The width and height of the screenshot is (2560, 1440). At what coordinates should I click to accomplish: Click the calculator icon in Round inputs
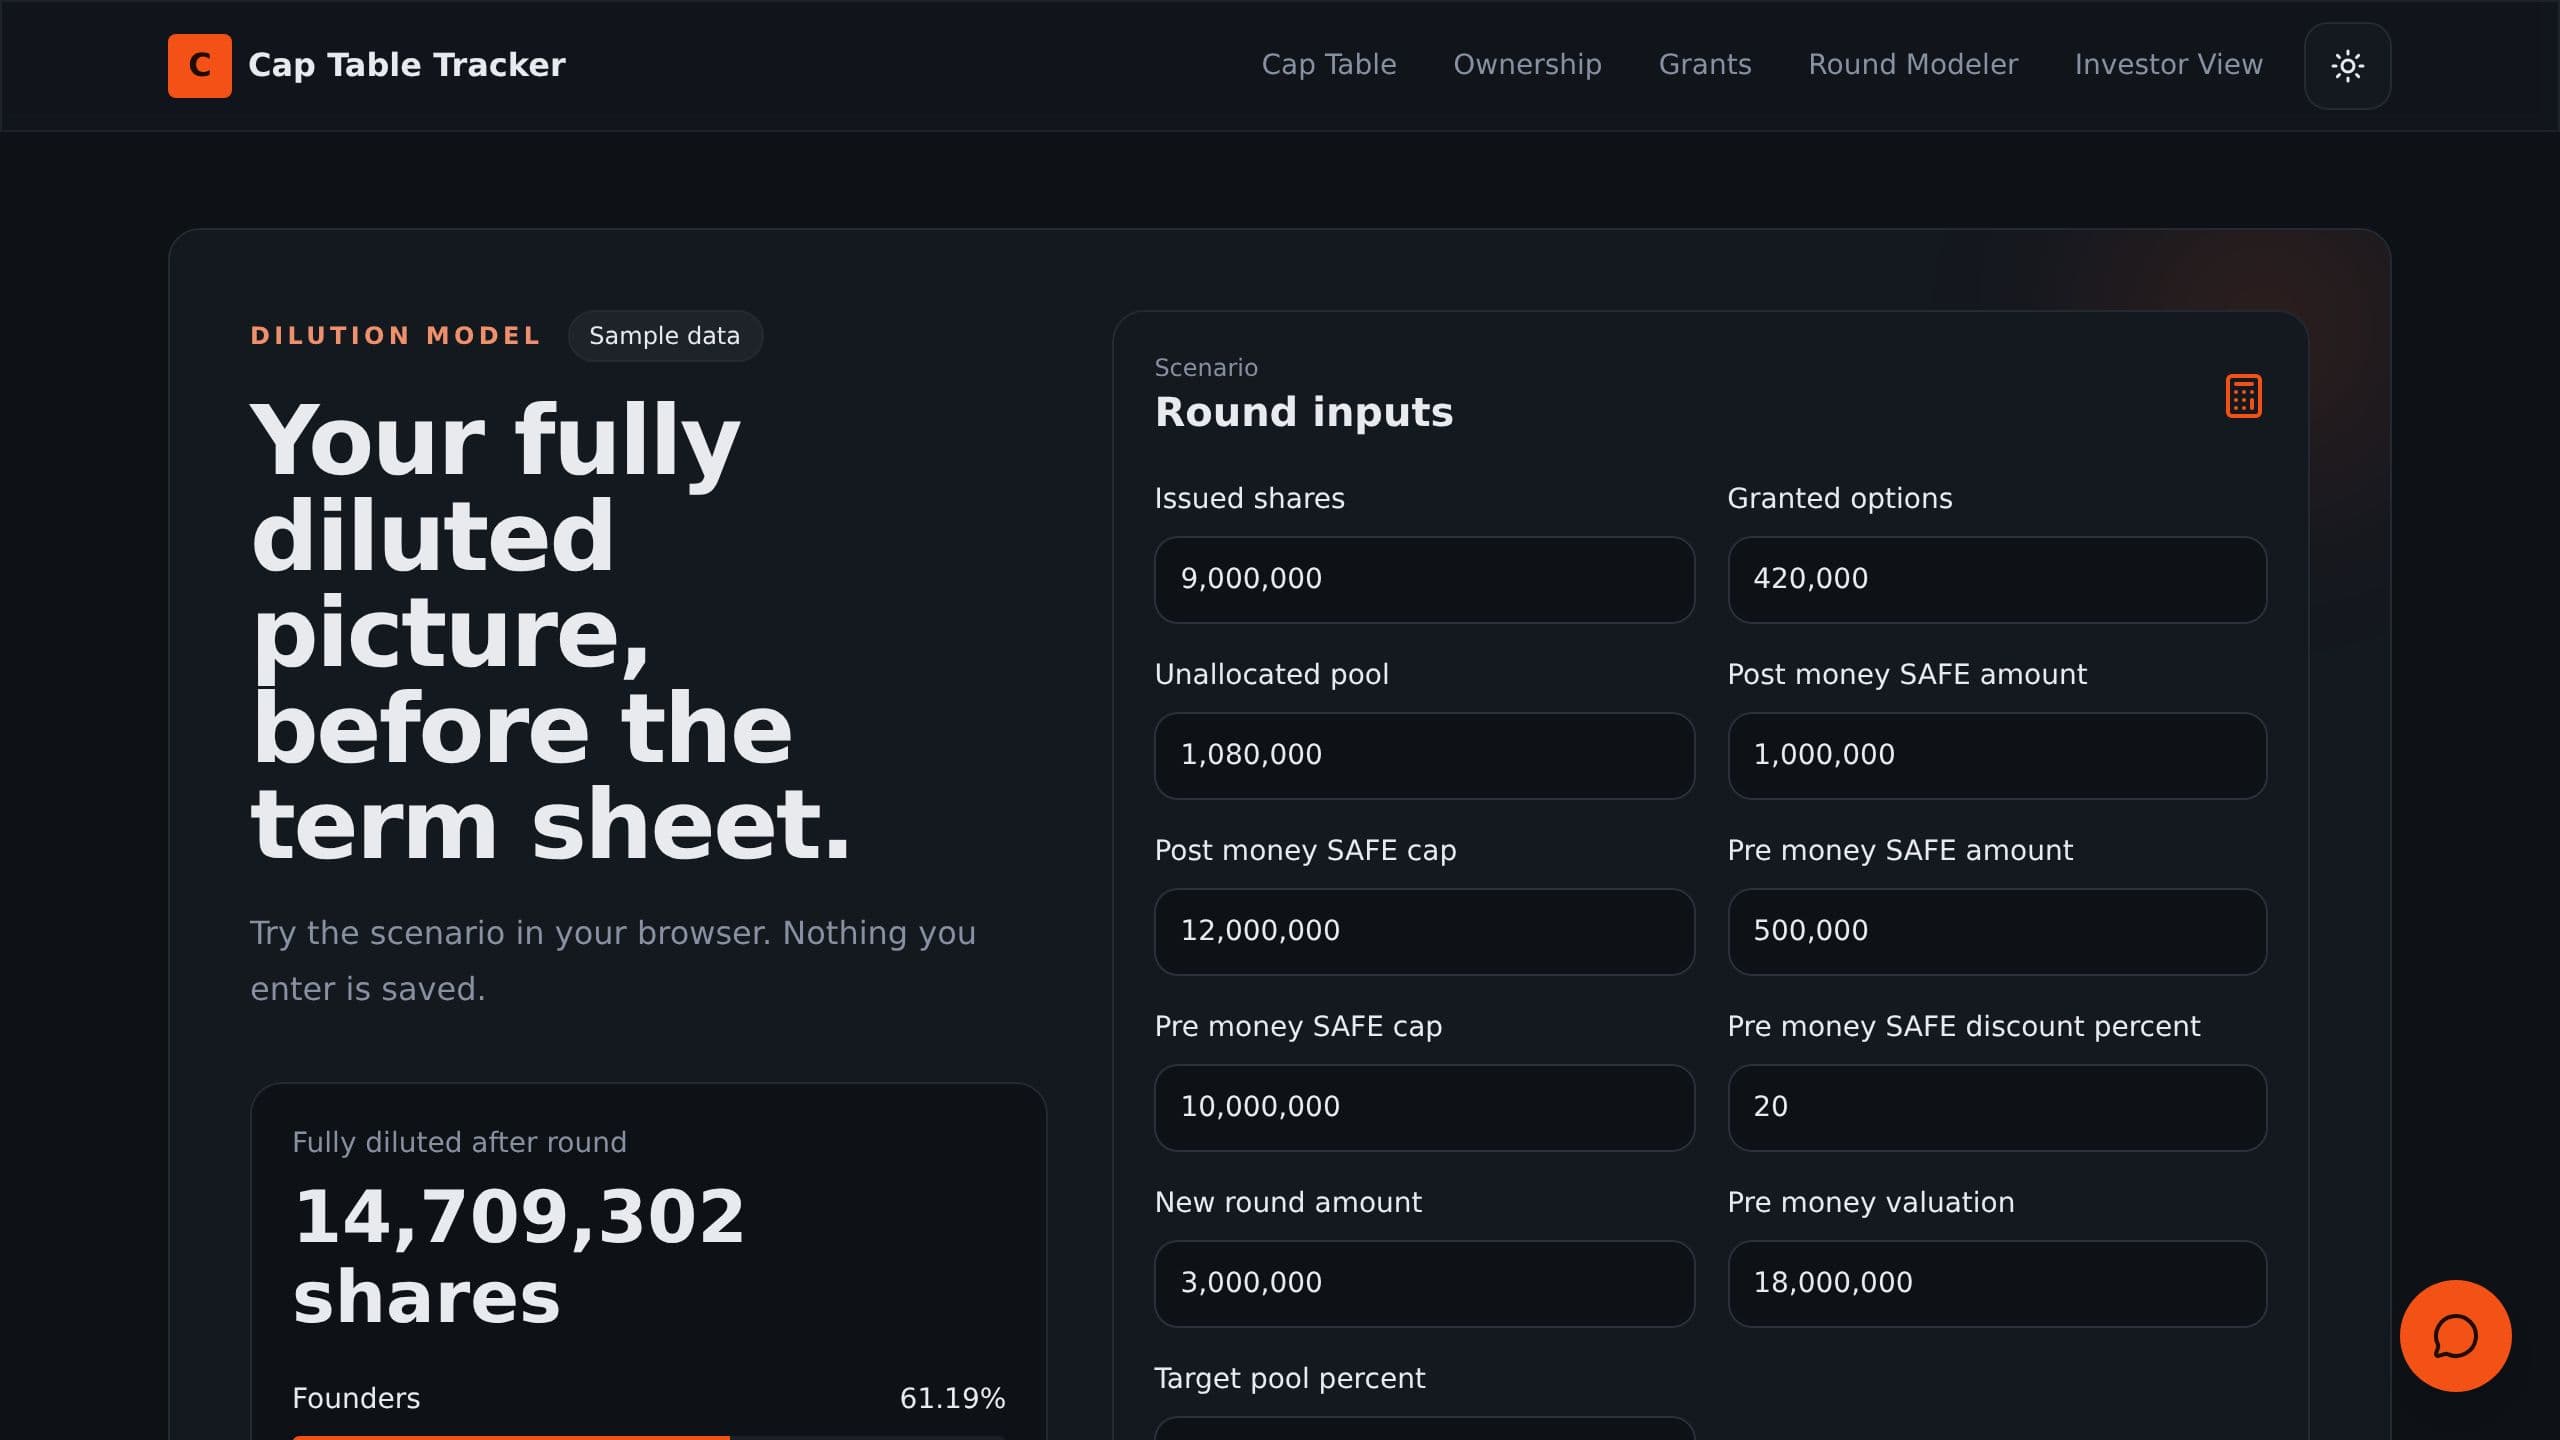point(2243,396)
